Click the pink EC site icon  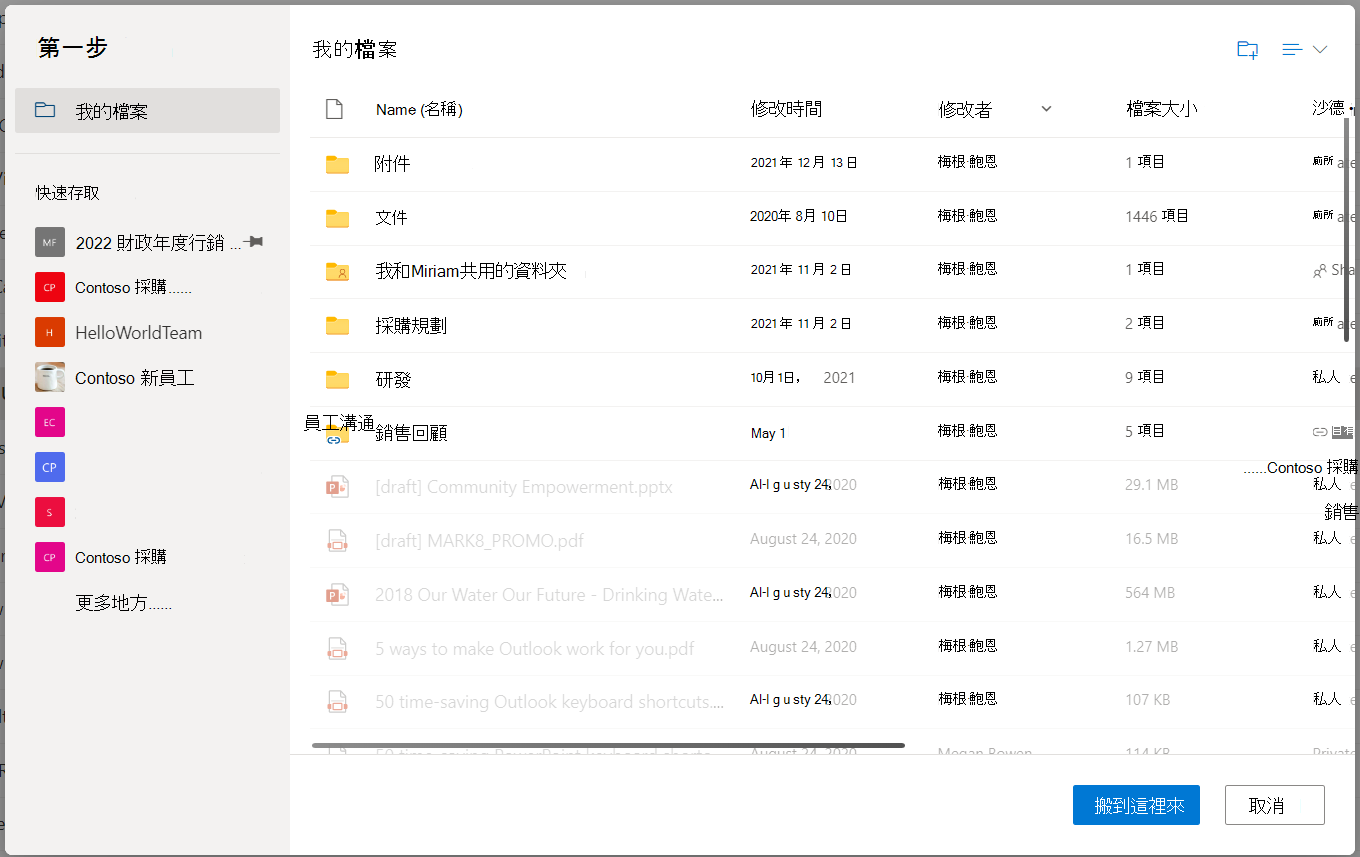[49, 422]
